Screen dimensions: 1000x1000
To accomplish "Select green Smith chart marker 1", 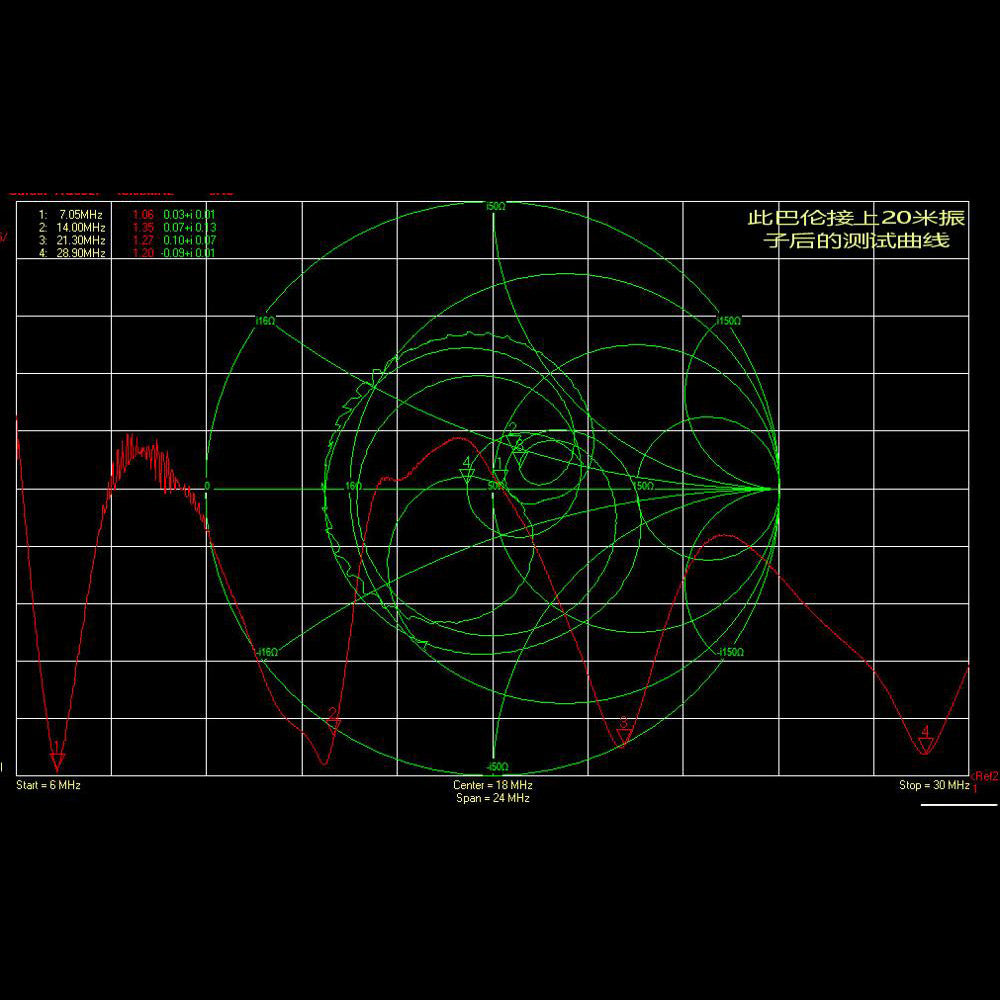I will [500, 477].
